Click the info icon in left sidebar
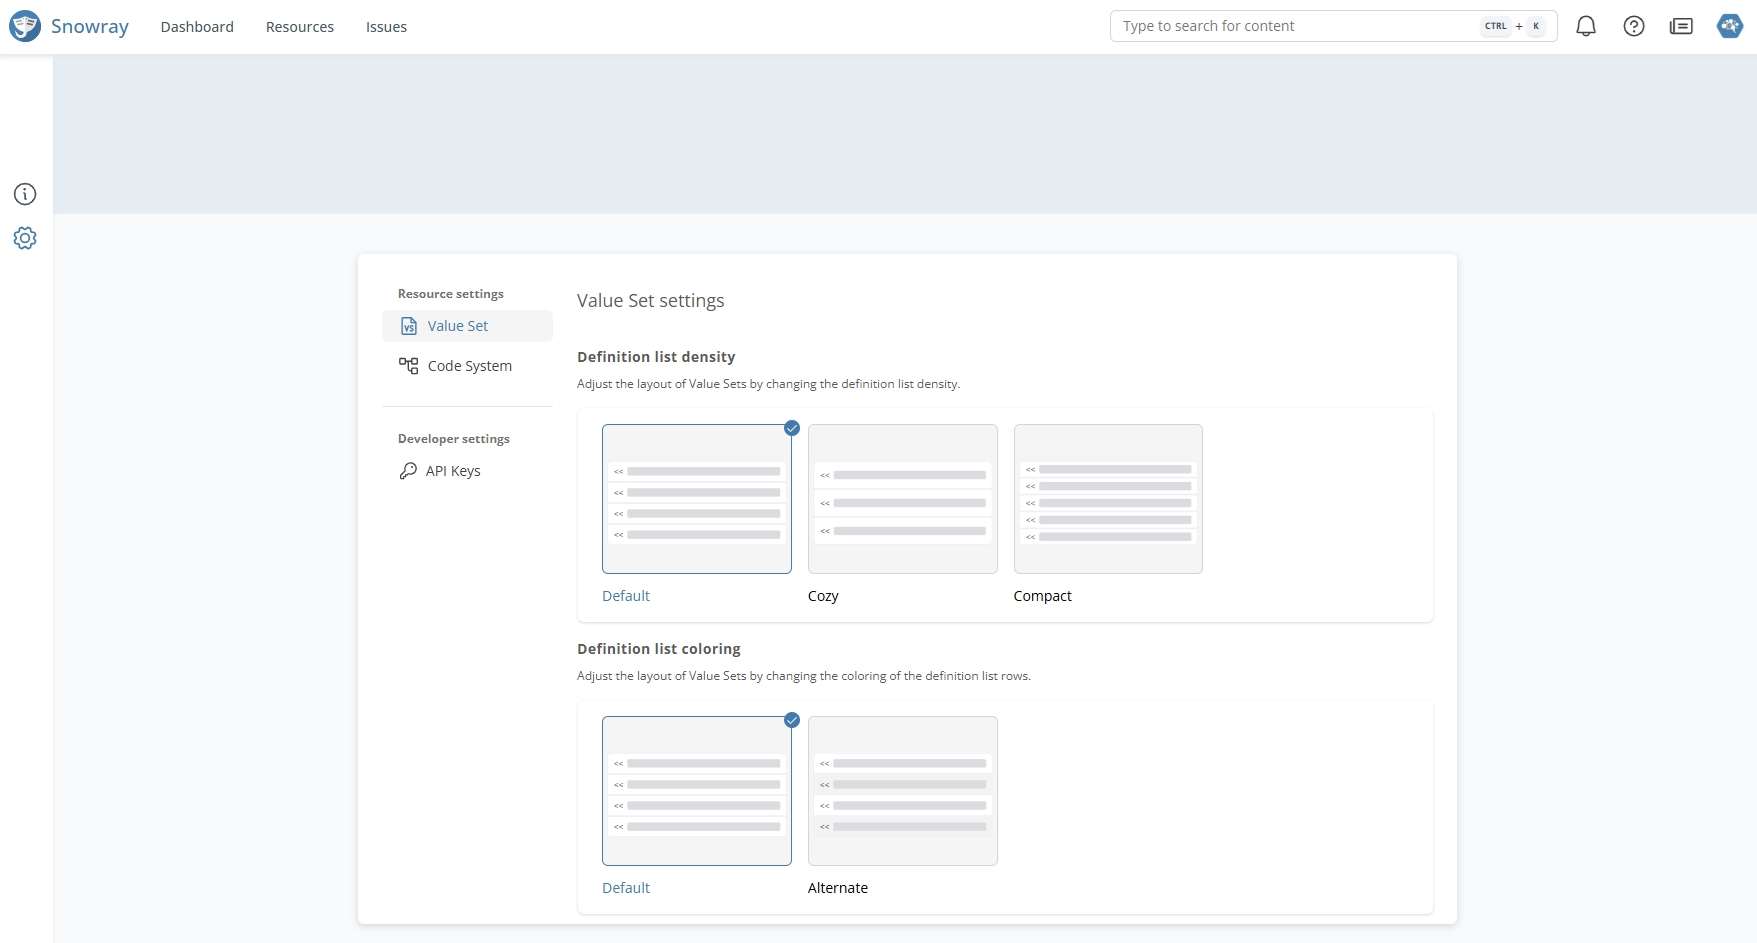This screenshot has height=943, width=1757. (25, 194)
